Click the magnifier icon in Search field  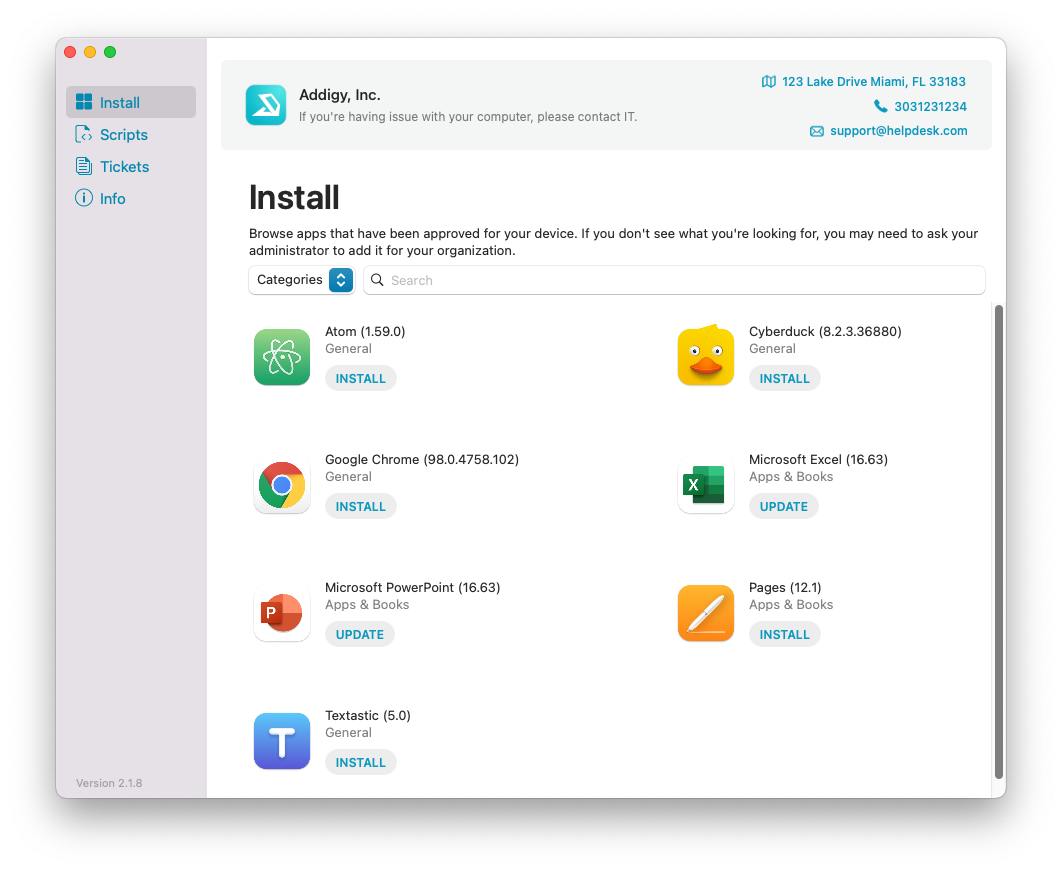point(377,280)
